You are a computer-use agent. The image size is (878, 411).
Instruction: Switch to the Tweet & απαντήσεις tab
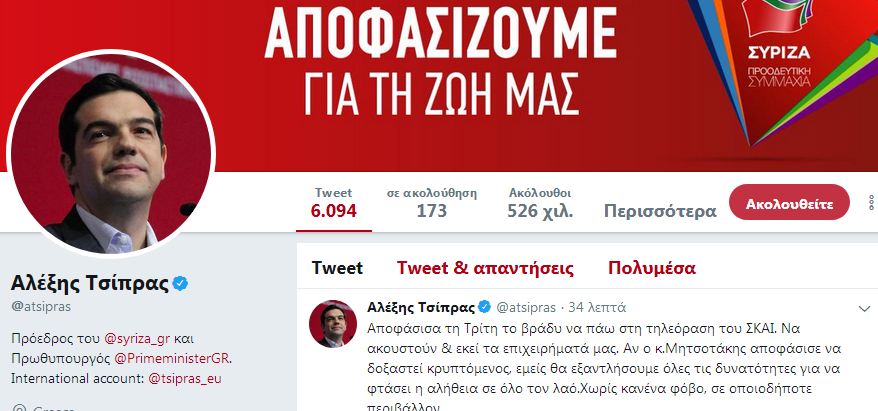point(485,268)
